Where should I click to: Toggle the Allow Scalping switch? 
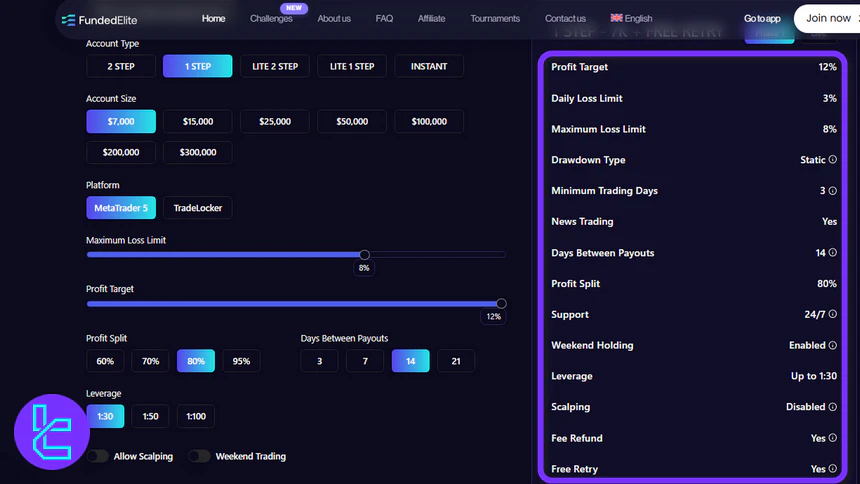[x=98, y=456]
